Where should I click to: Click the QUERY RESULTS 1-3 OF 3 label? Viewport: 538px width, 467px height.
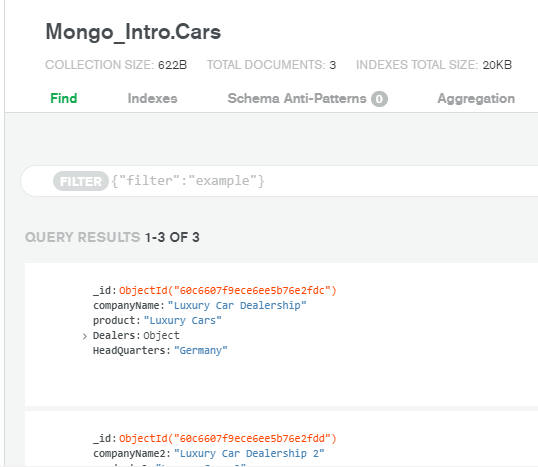point(112,237)
